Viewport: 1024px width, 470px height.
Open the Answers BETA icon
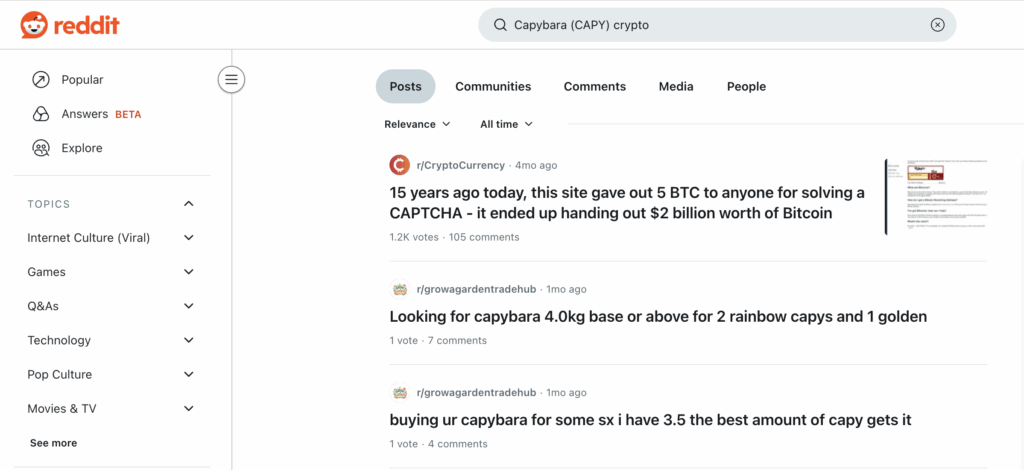click(x=41, y=114)
